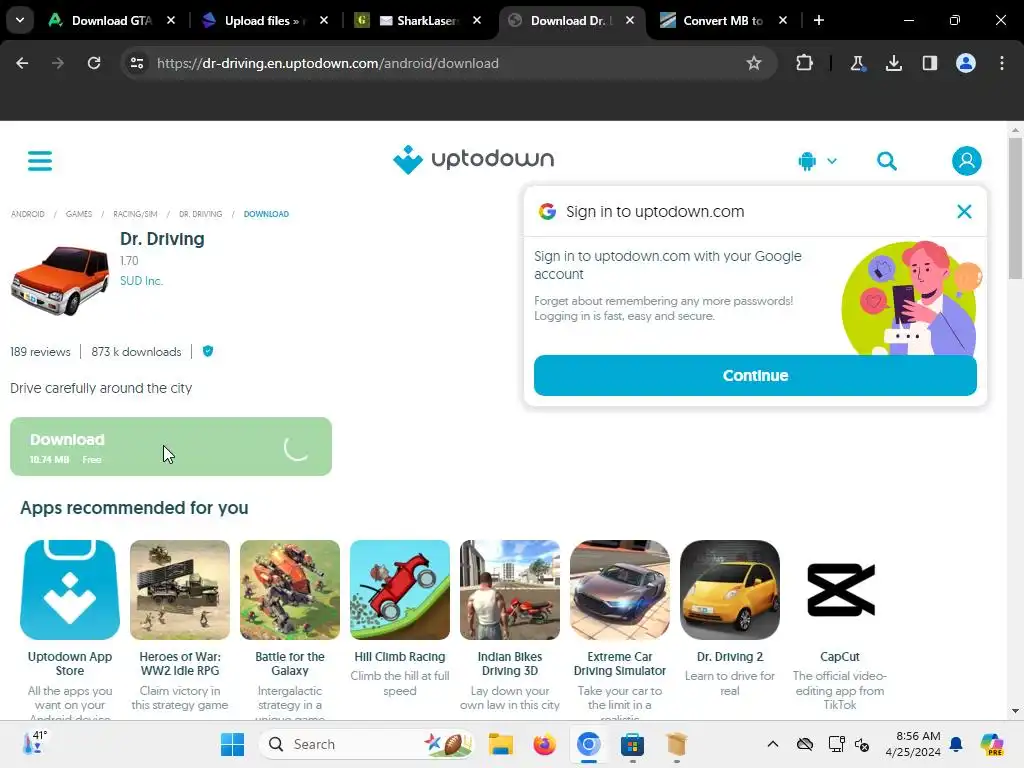Click the green Download button
This screenshot has width=1024, height=768.
[171, 447]
